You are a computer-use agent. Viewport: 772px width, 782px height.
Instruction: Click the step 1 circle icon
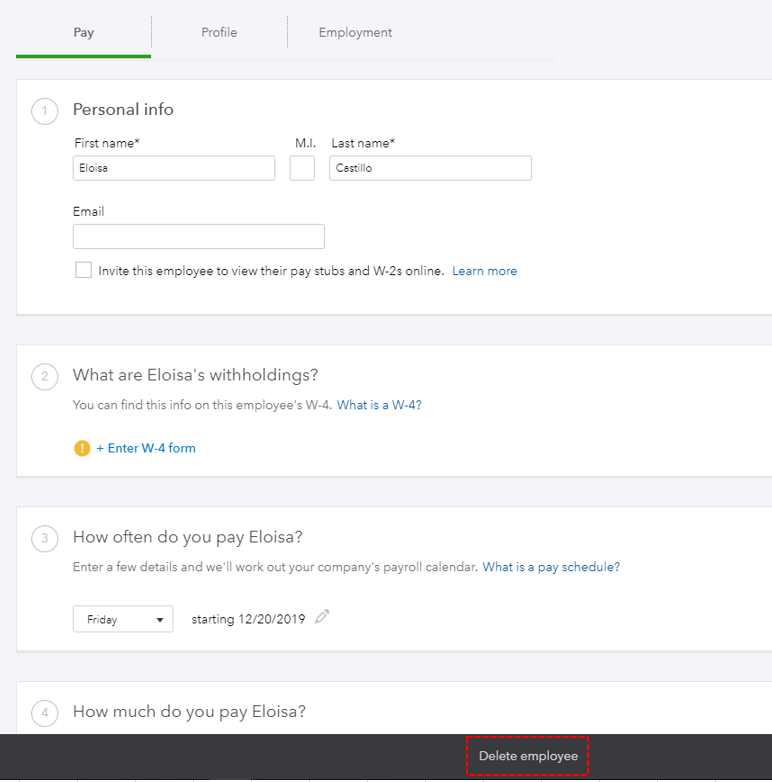click(45, 110)
